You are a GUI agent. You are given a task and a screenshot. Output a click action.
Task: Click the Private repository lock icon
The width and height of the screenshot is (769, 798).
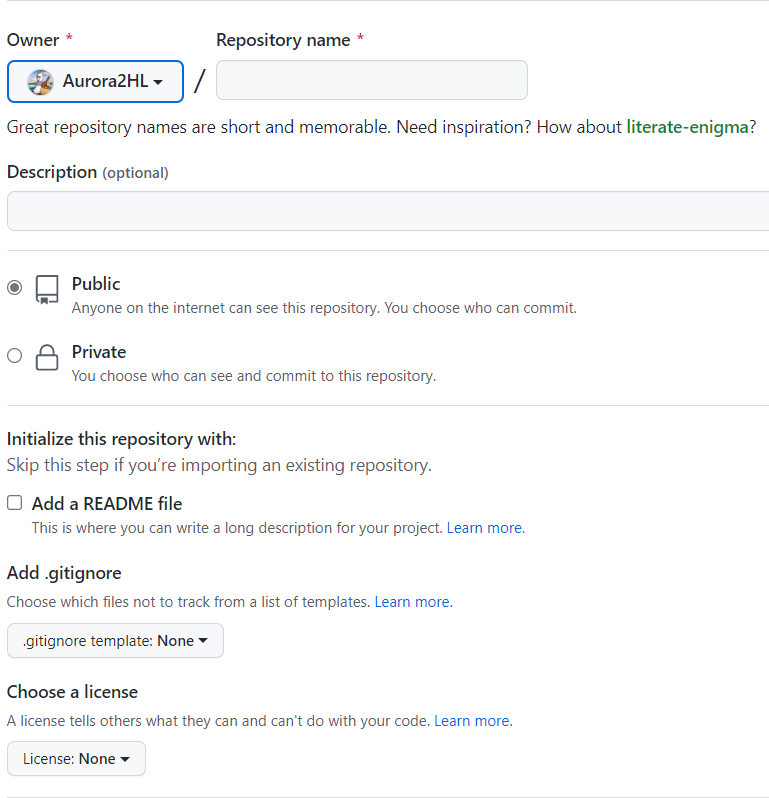[x=47, y=358]
